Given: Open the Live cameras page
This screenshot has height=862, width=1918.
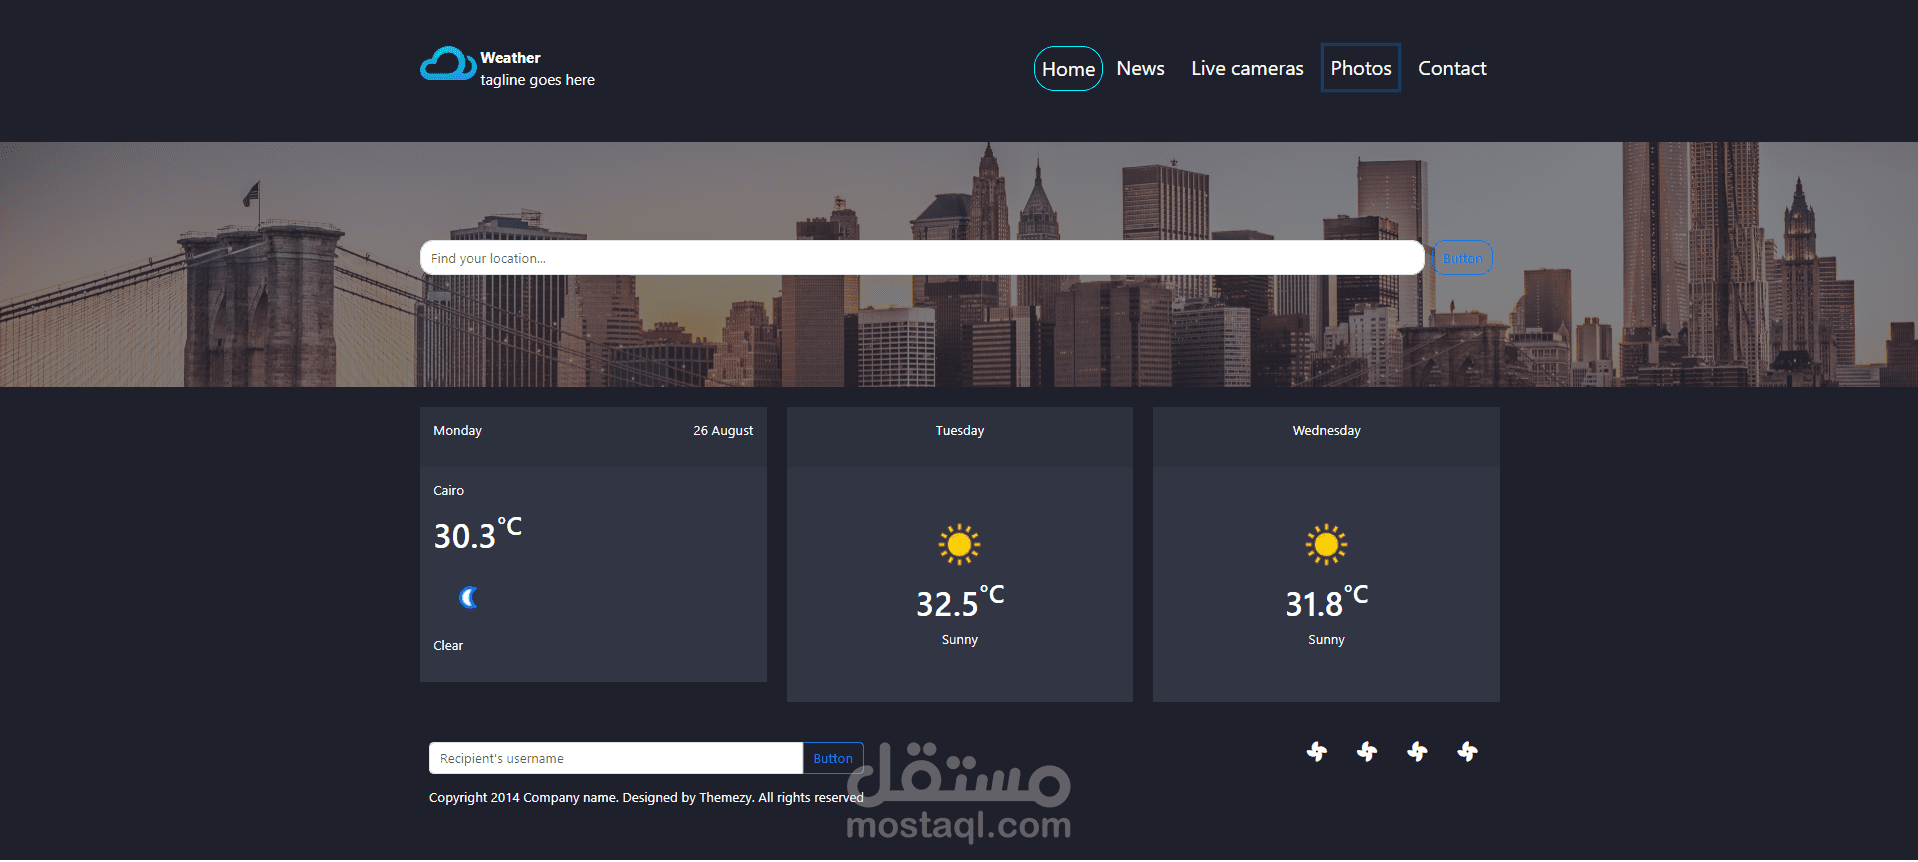Looking at the screenshot, I should (1247, 68).
